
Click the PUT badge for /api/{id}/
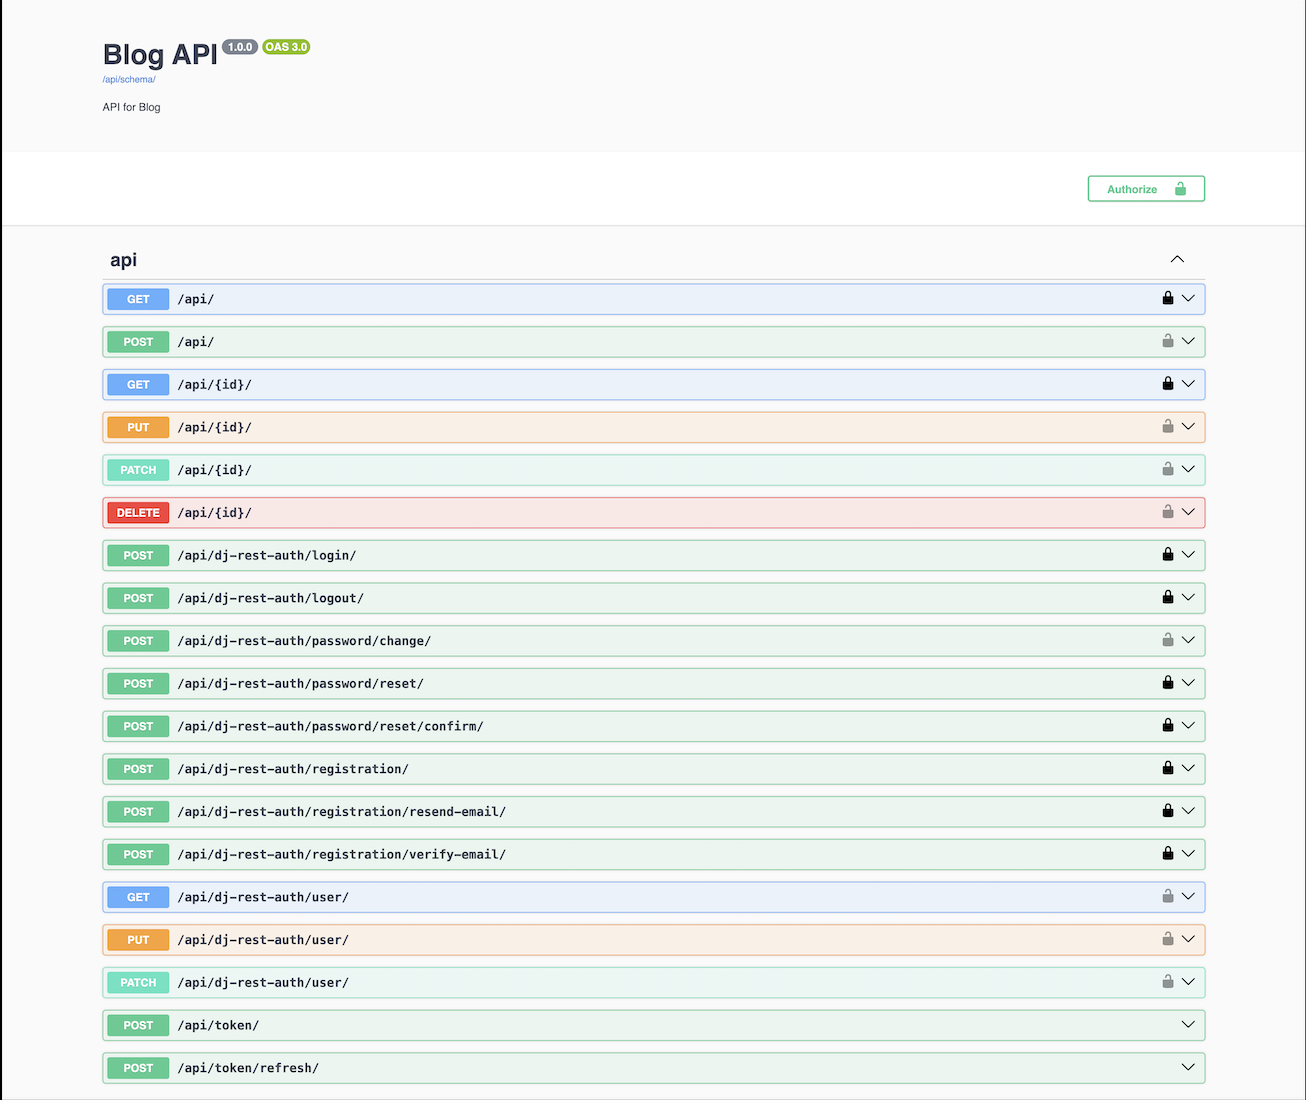tap(138, 427)
